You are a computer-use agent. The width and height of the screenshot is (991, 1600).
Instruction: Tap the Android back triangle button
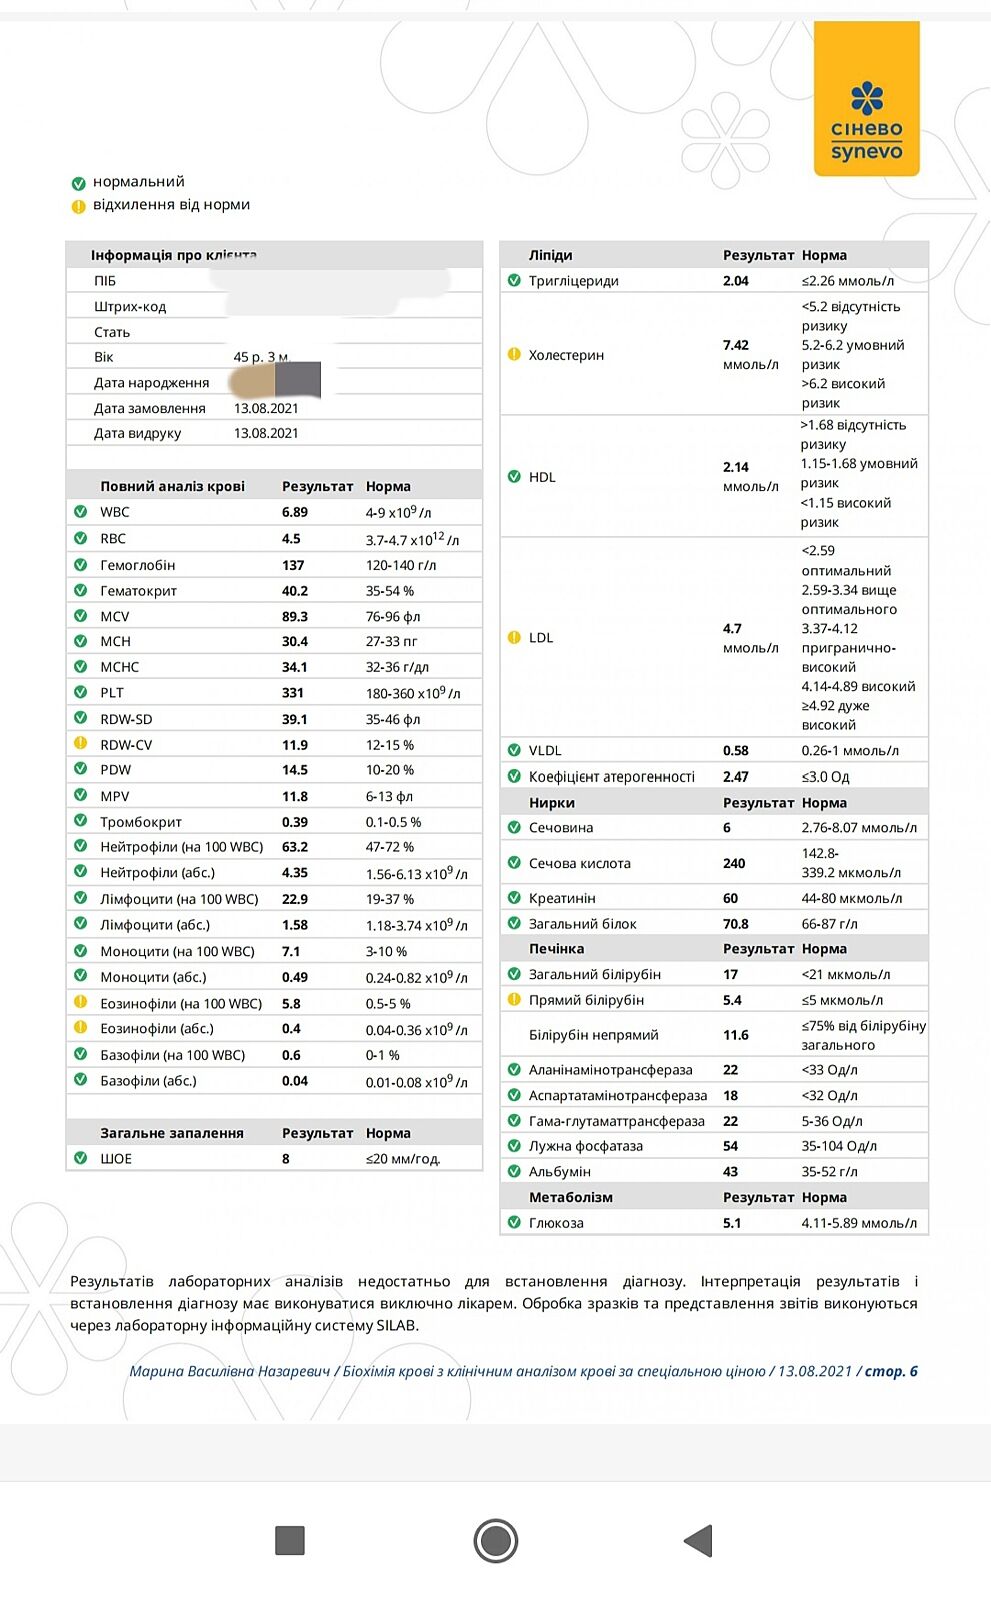[699, 1540]
